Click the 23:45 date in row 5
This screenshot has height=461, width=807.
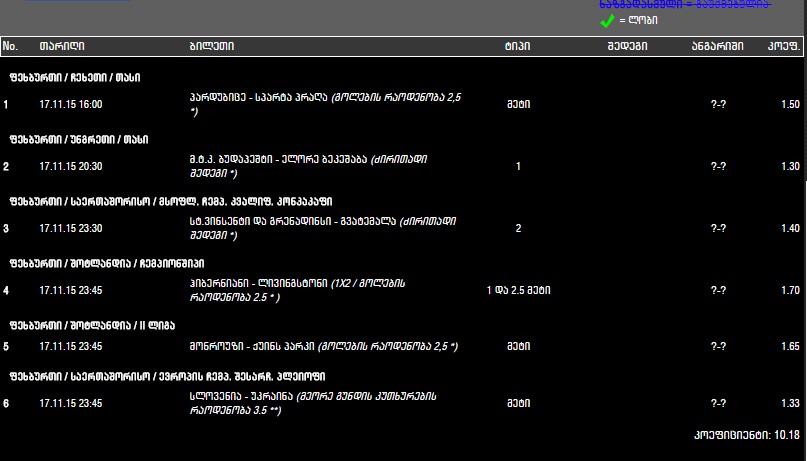[71, 346]
